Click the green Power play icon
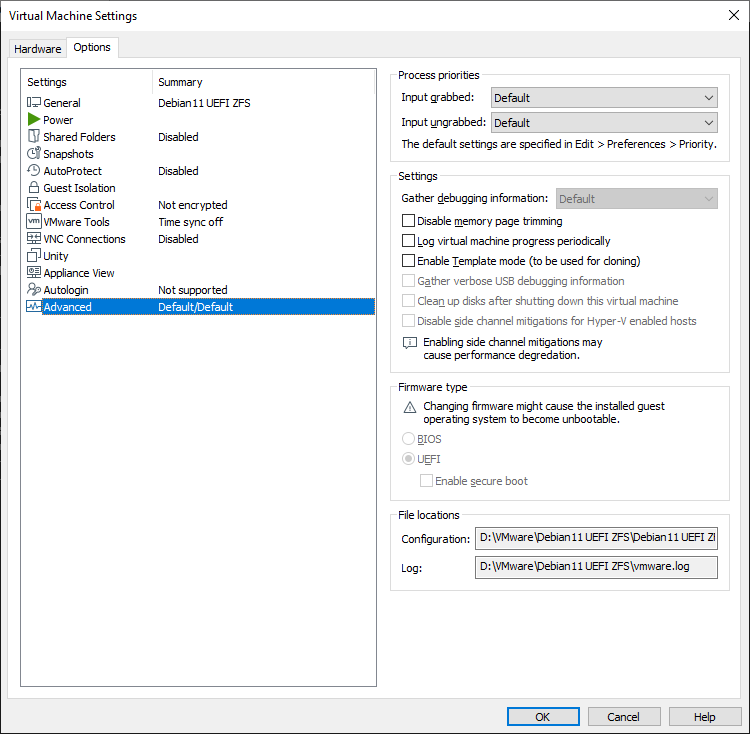The height and width of the screenshot is (734, 750). tap(33, 119)
